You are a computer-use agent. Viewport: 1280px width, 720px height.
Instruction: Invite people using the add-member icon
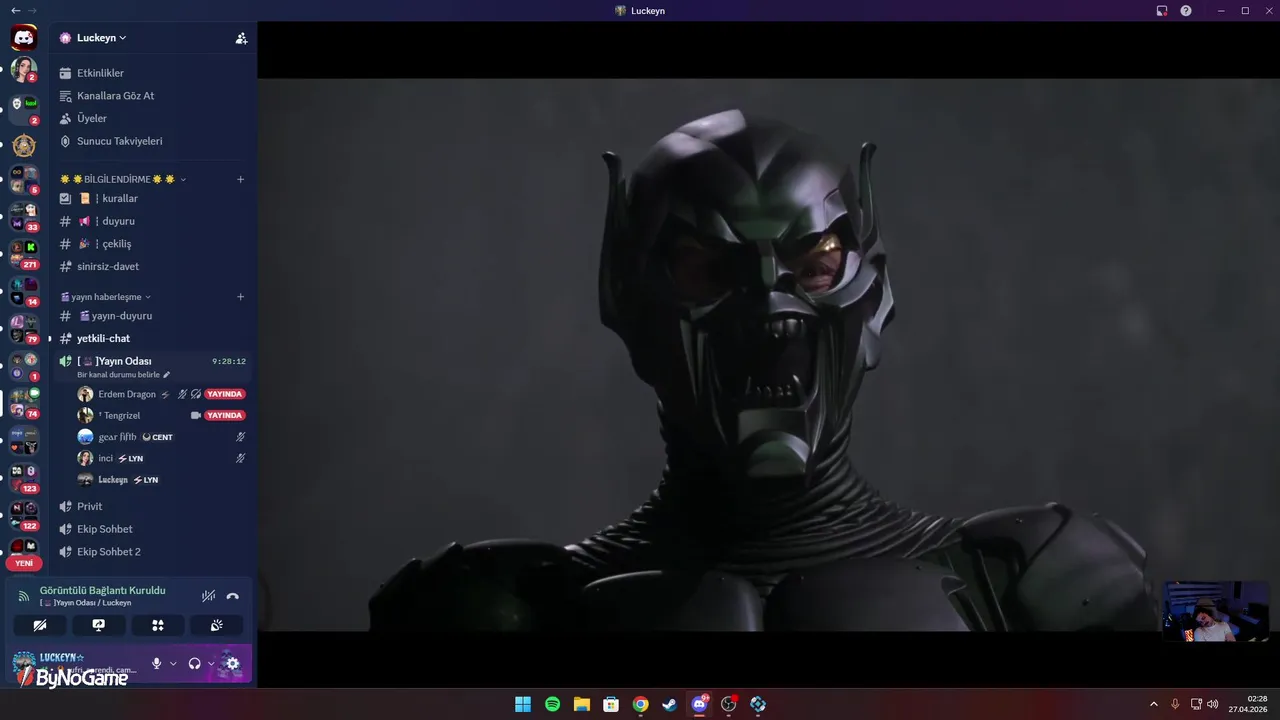[x=241, y=38]
